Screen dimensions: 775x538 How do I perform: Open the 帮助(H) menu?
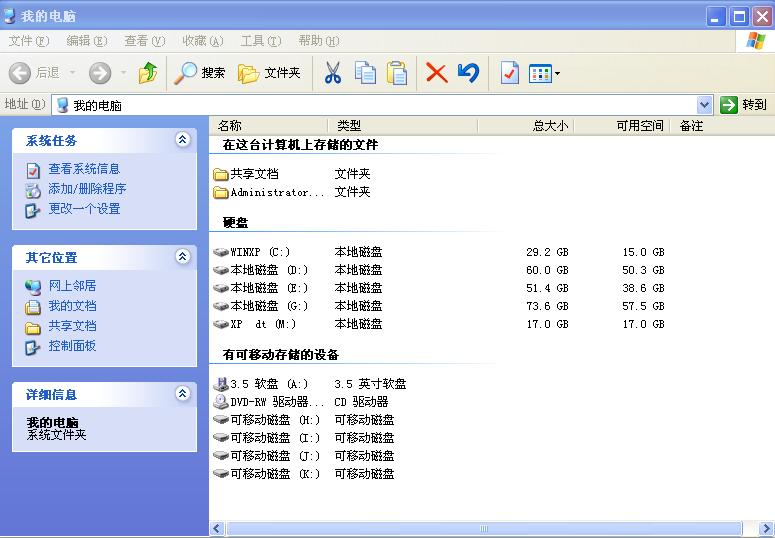pos(318,41)
